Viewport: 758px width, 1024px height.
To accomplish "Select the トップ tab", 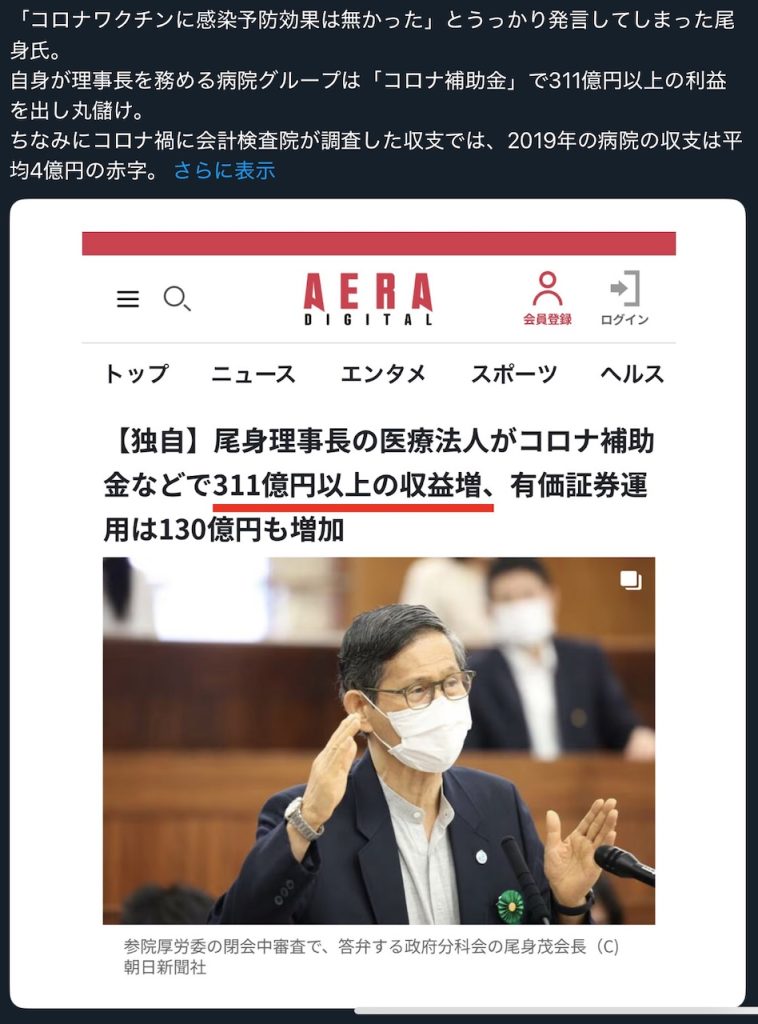I will [137, 374].
